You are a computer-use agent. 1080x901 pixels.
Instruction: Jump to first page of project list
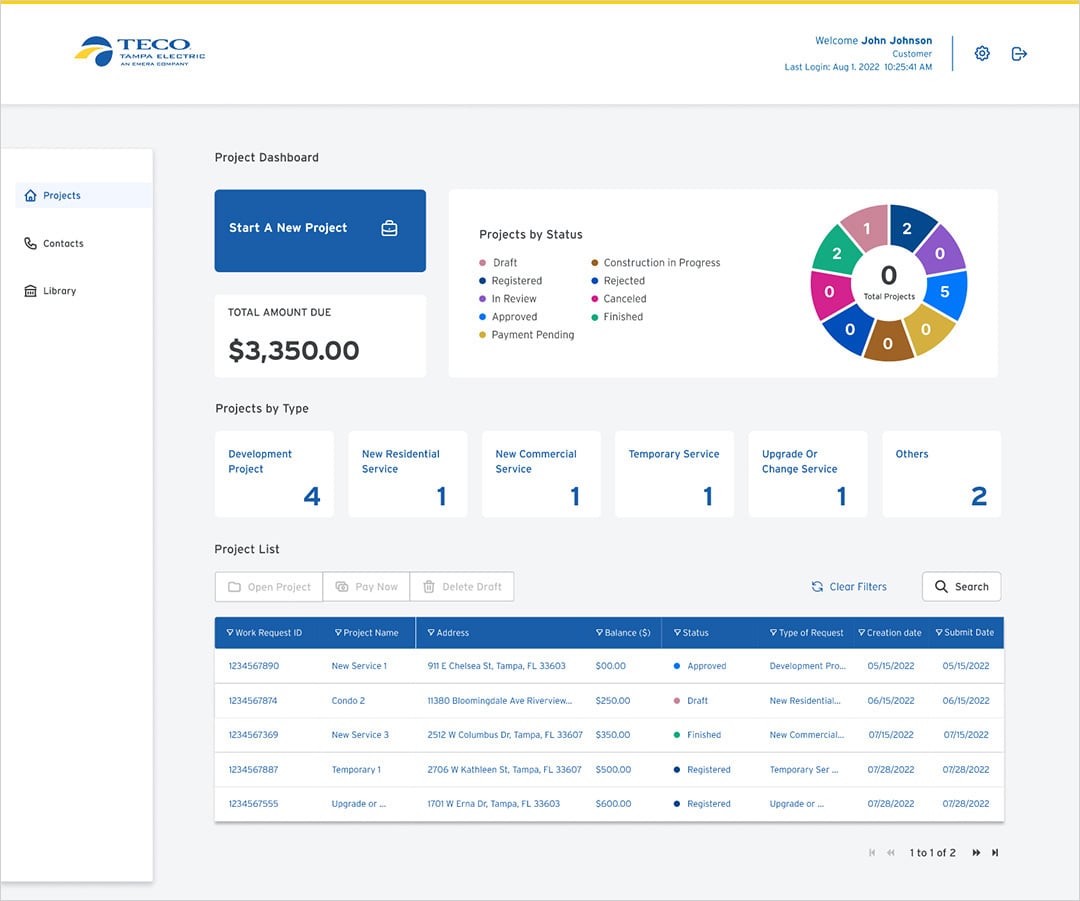(x=872, y=853)
